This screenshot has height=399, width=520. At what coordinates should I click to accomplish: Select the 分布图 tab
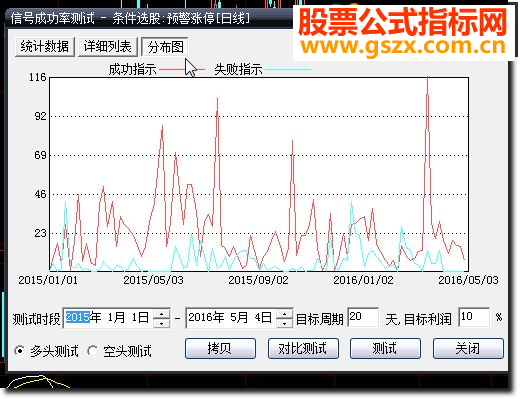point(165,47)
